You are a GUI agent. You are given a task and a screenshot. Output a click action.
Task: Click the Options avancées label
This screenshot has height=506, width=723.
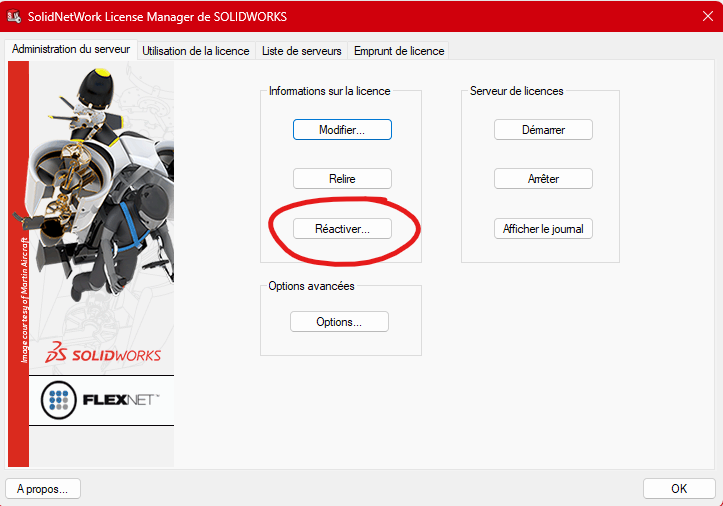click(311, 286)
